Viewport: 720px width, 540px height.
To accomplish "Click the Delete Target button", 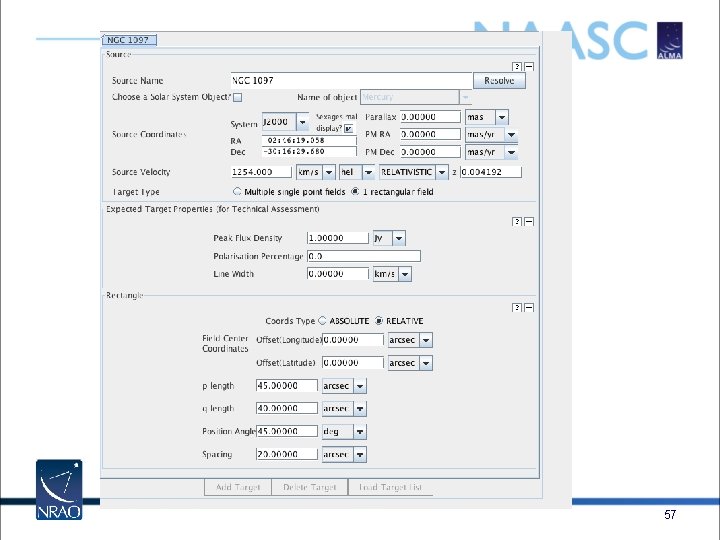I will [x=309, y=487].
